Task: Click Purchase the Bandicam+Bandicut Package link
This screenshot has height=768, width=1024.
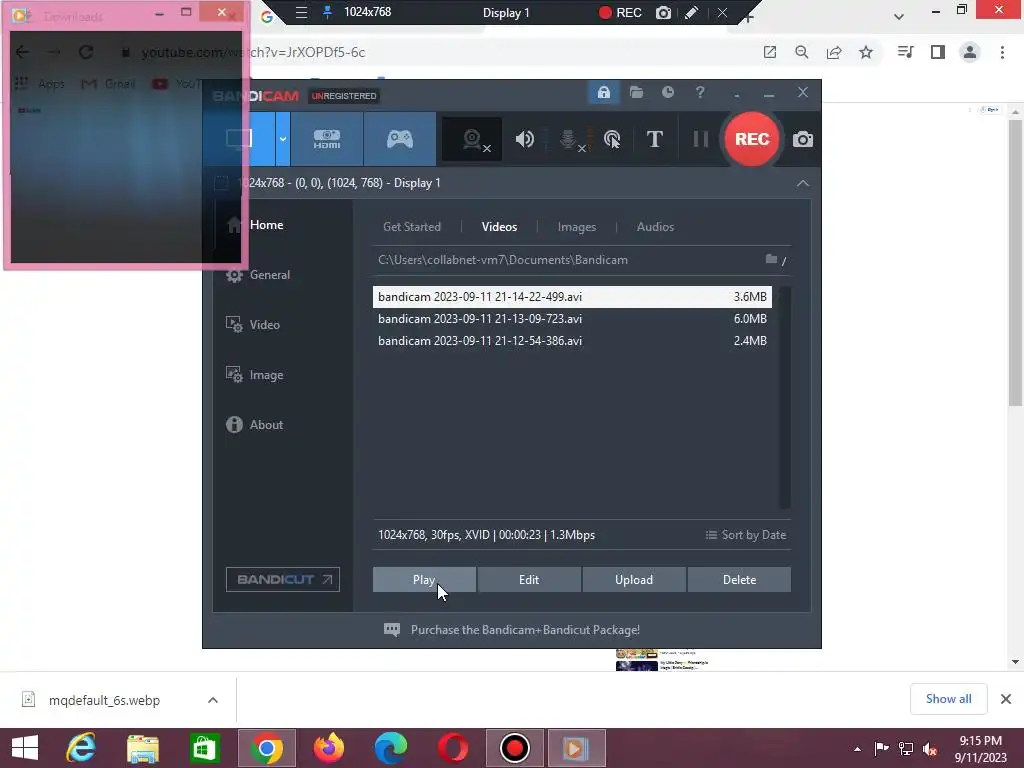Action: click(525, 630)
